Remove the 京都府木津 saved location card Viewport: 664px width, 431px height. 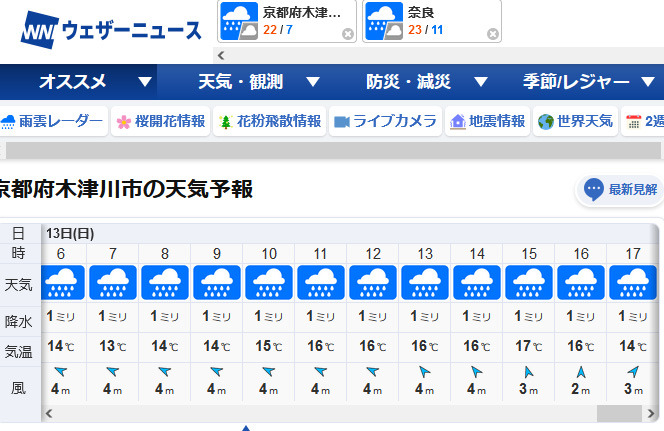coord(348,34)
